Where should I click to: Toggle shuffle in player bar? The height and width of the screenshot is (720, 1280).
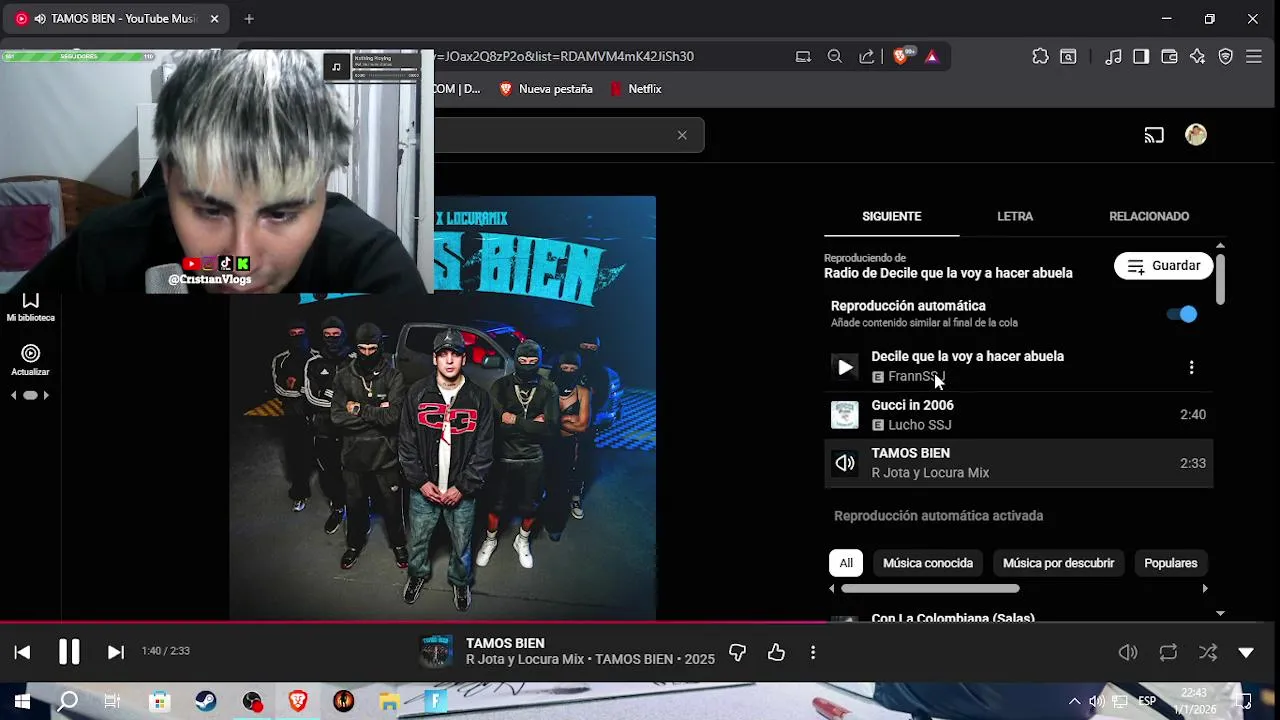[x=1208, y=652]
